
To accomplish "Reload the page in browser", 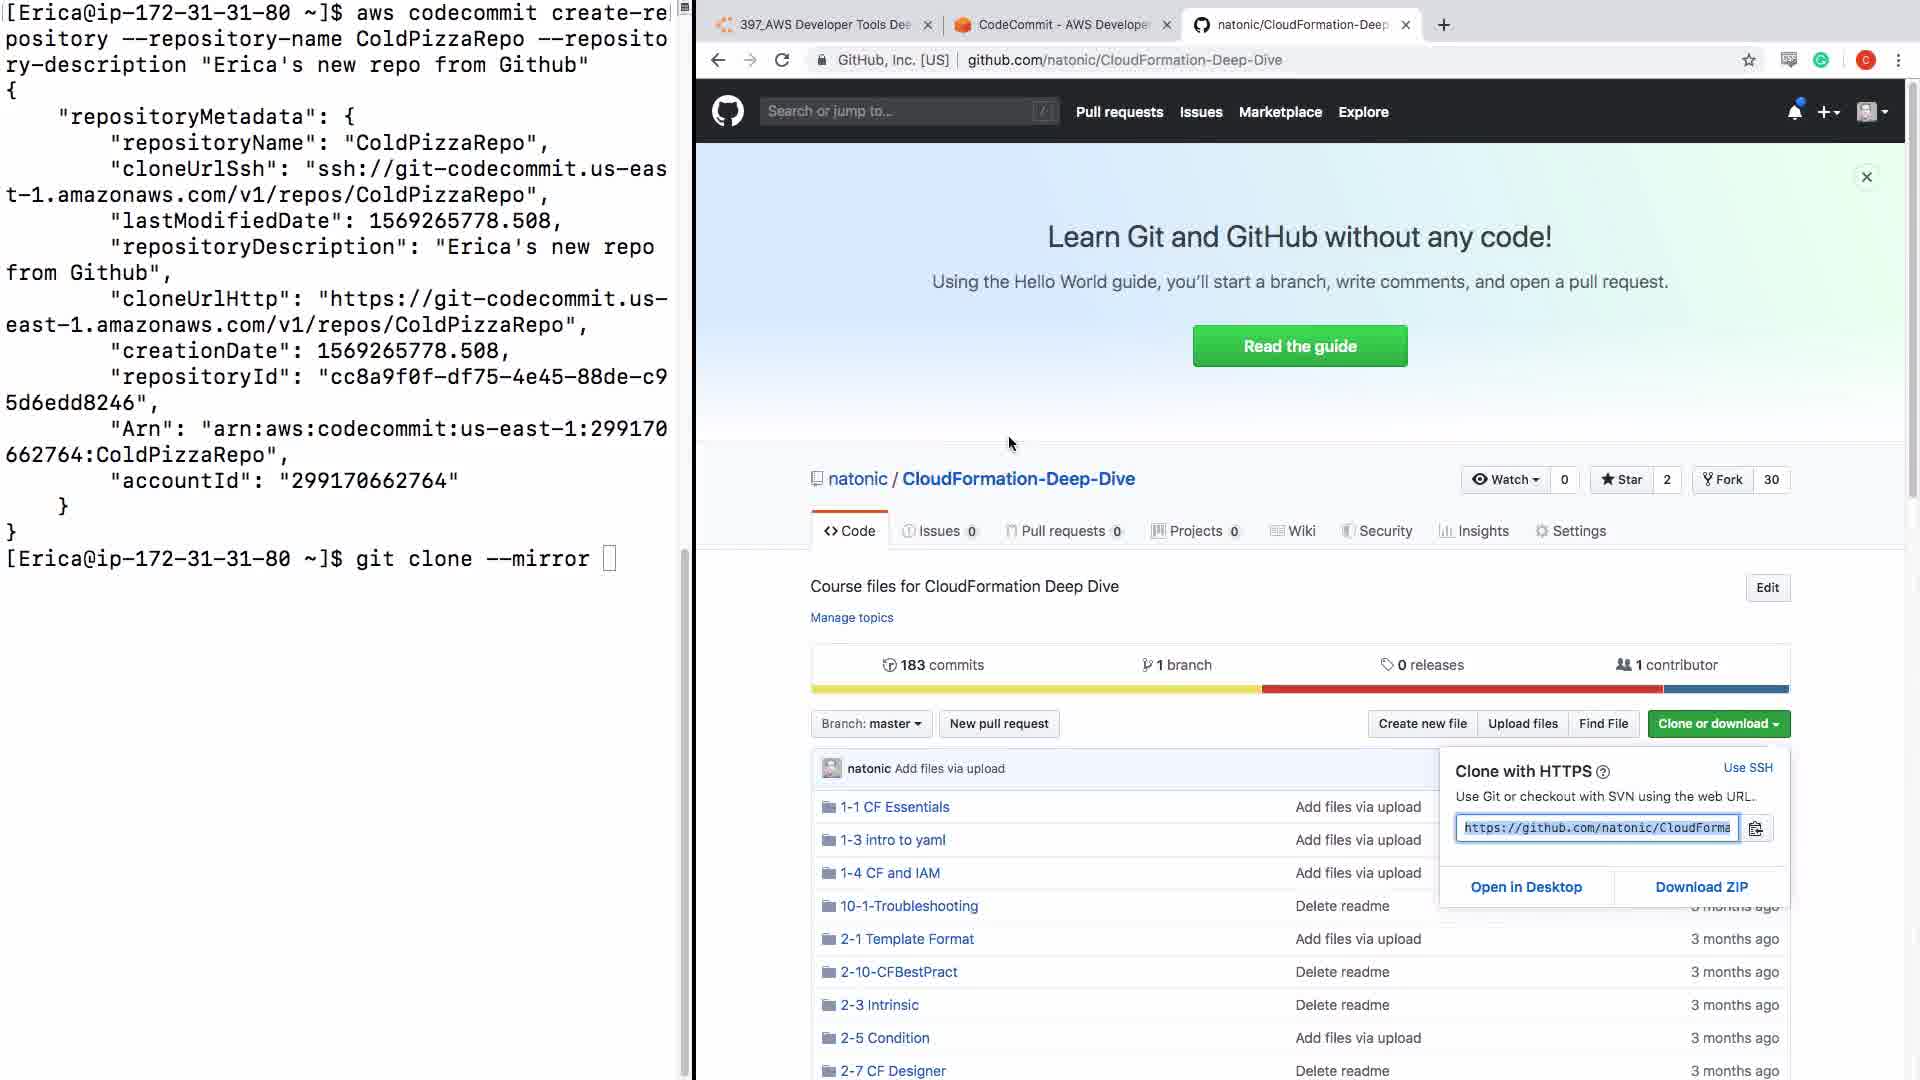I will point(782,60).
